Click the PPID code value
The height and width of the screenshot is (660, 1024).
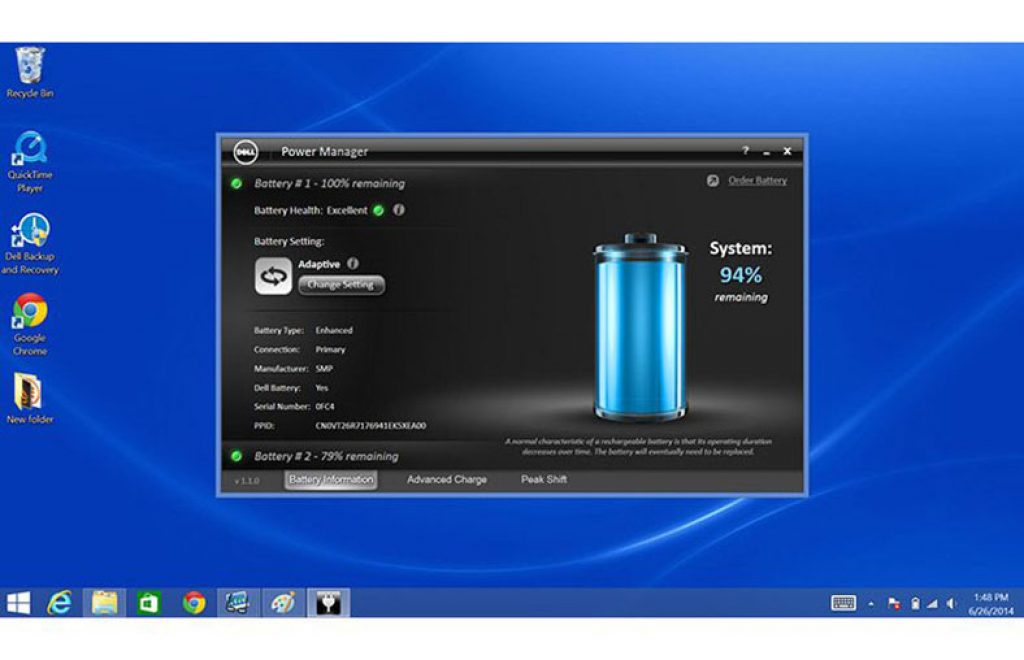371,426
